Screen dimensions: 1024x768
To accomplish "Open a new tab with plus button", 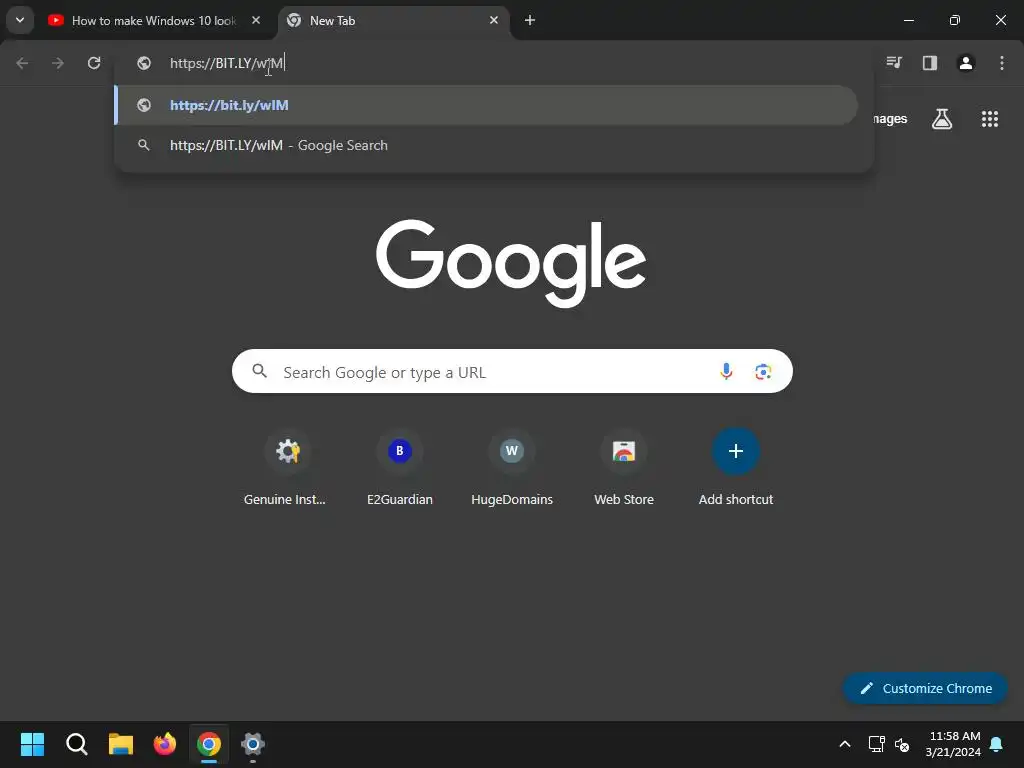I will (x=530, y=20).
